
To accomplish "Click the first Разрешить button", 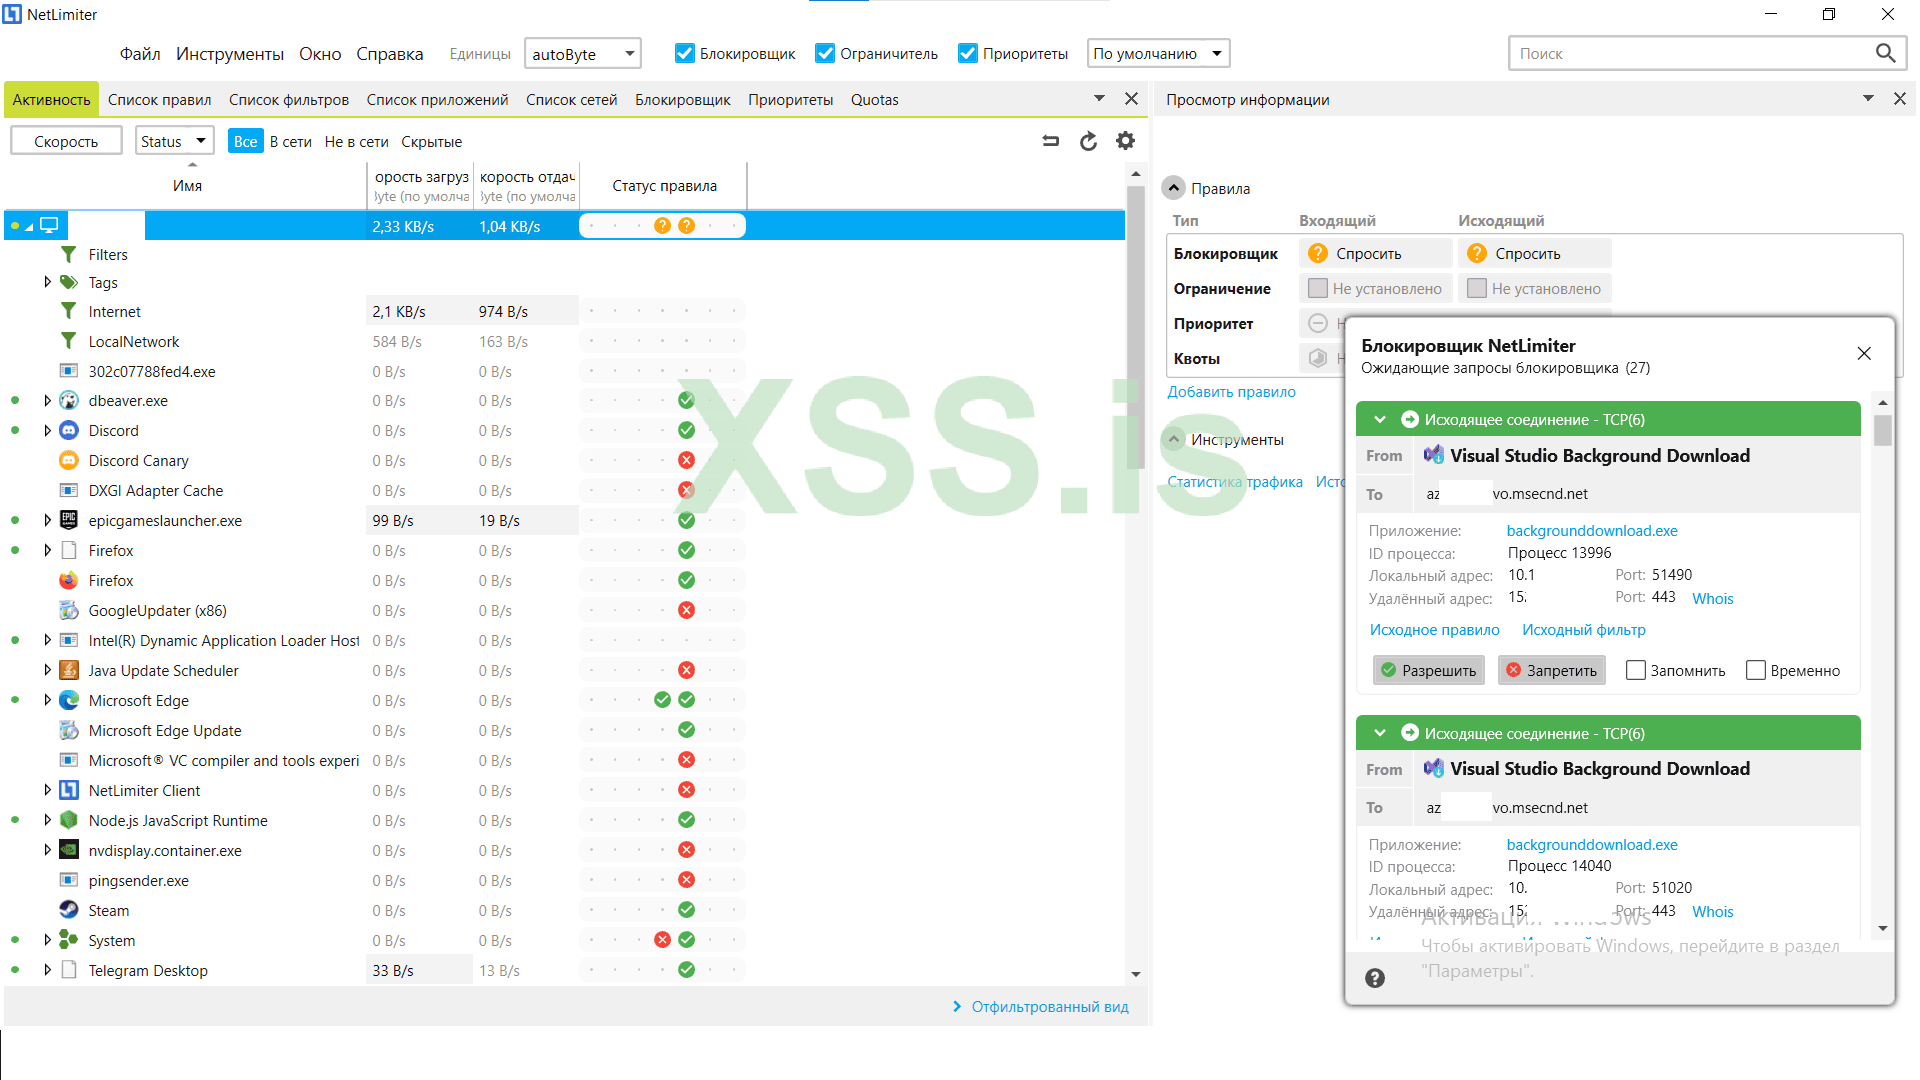I will coord(1428,671).
